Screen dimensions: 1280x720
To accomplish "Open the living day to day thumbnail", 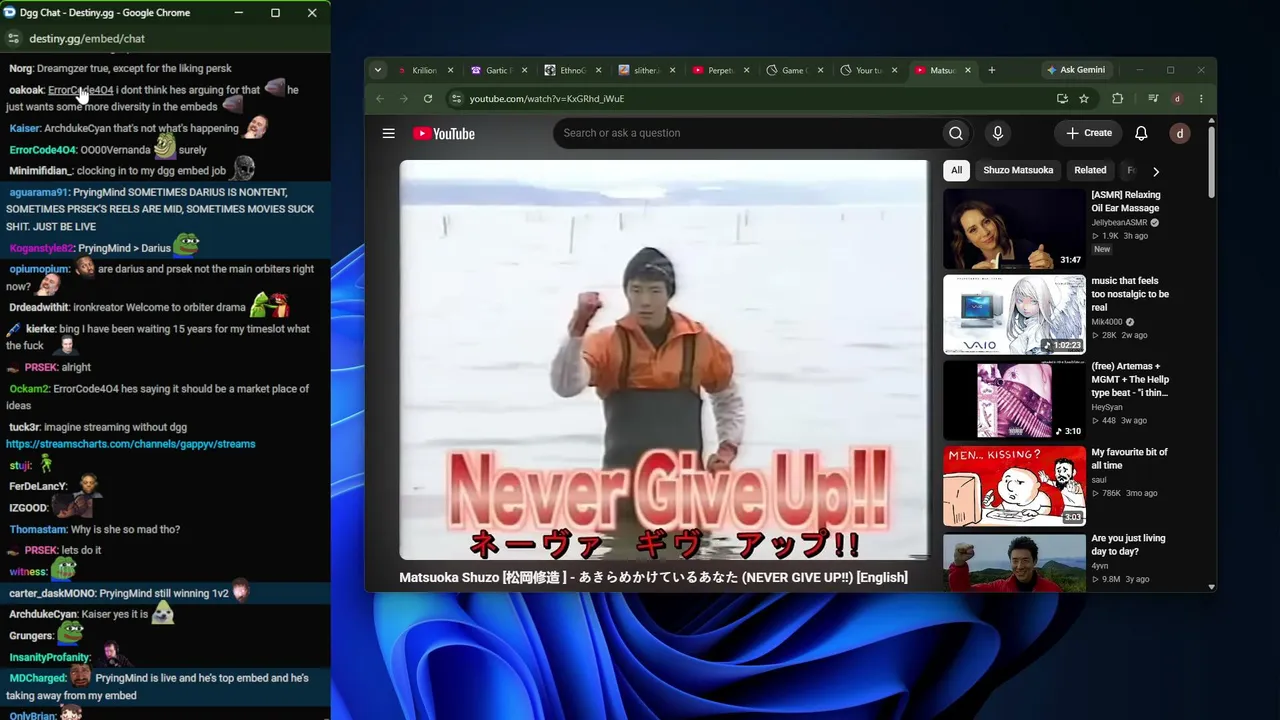I will (1014, 562).
